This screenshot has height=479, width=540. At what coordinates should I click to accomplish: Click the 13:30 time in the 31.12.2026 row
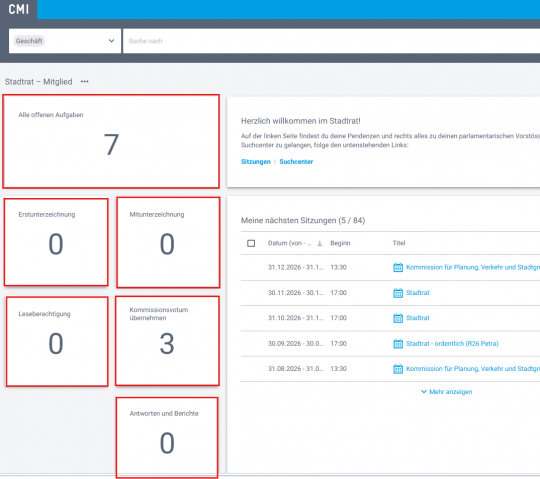339,268
